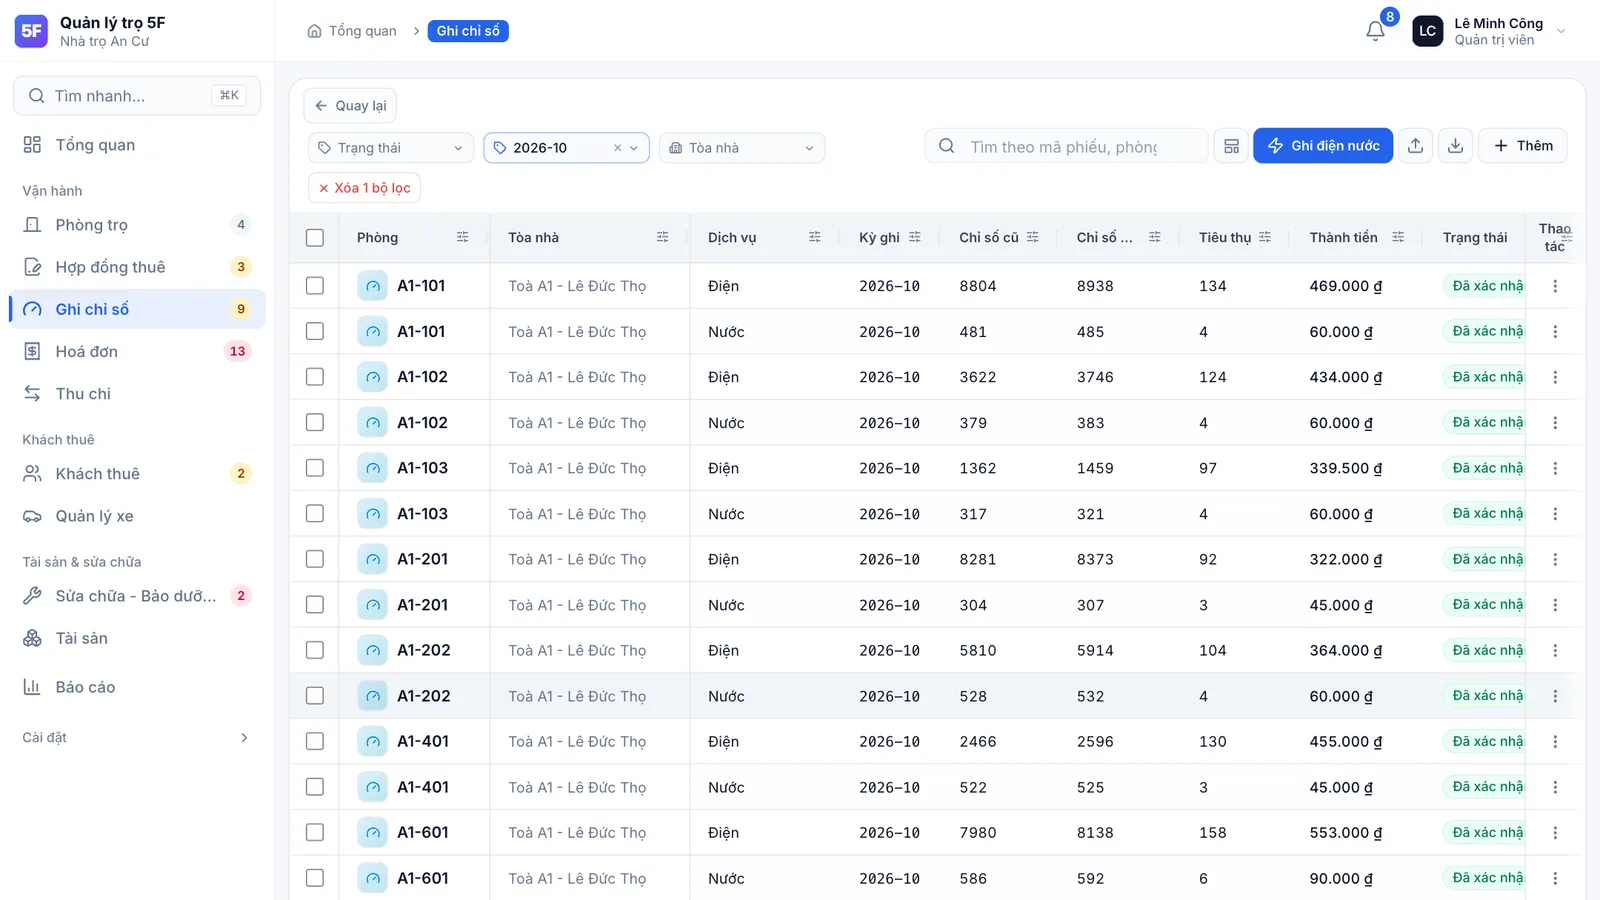Select the A1-601 Nước row checkbox

[315, 878]
